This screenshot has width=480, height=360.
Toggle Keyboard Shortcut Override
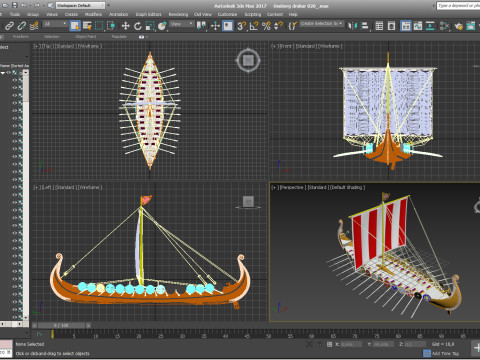pyautogui.click(x=228, y=26)
